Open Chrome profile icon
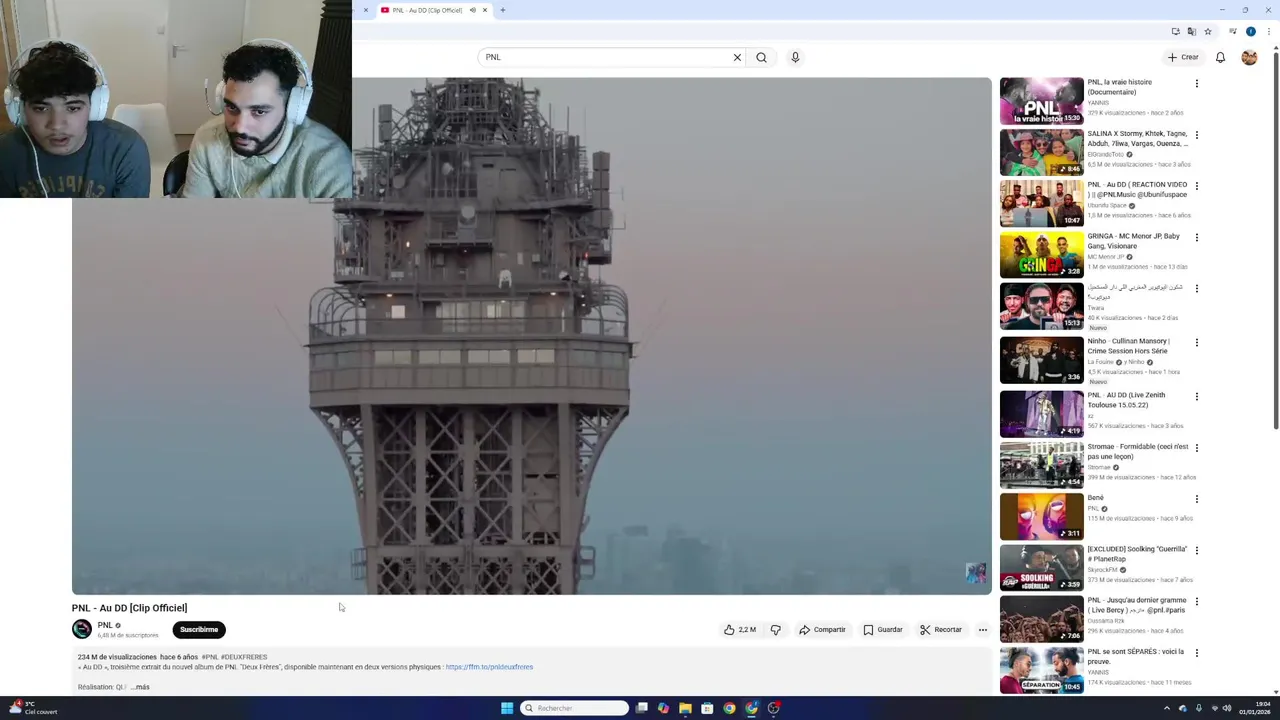 click(x=1250, y=32)
